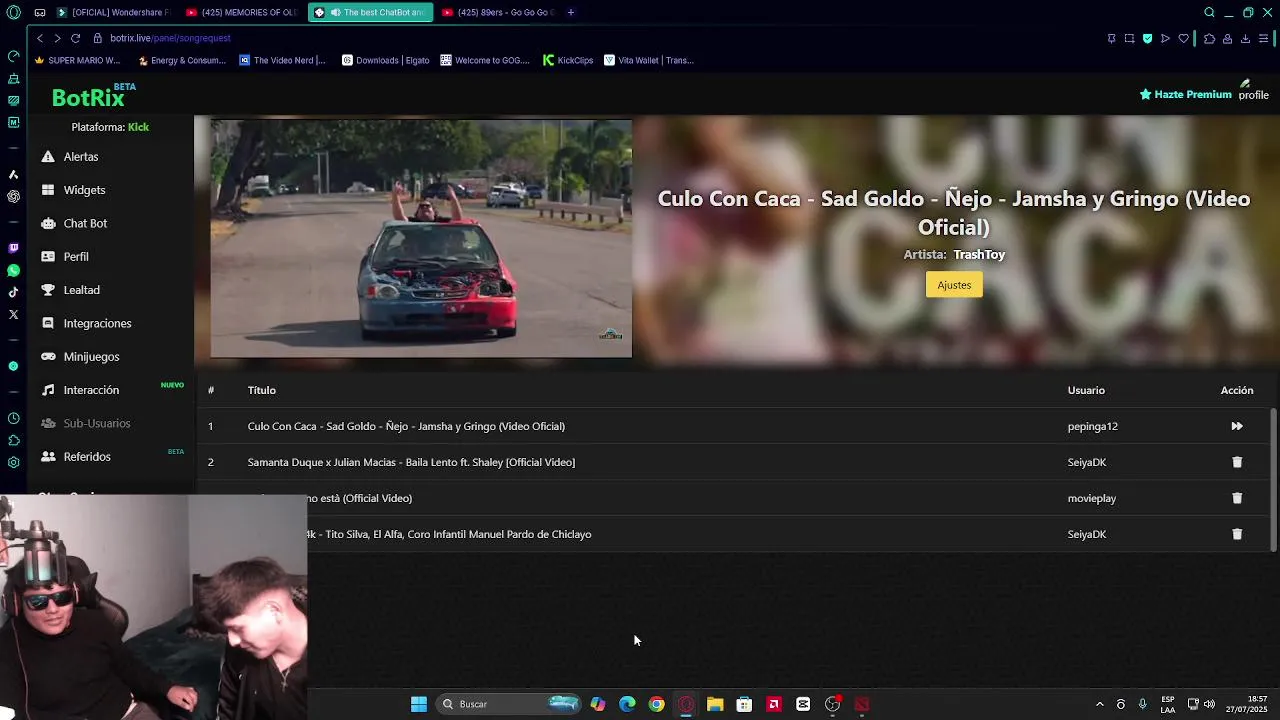
Task: Click the song list scrollbar
Action: coord(1273,479)
